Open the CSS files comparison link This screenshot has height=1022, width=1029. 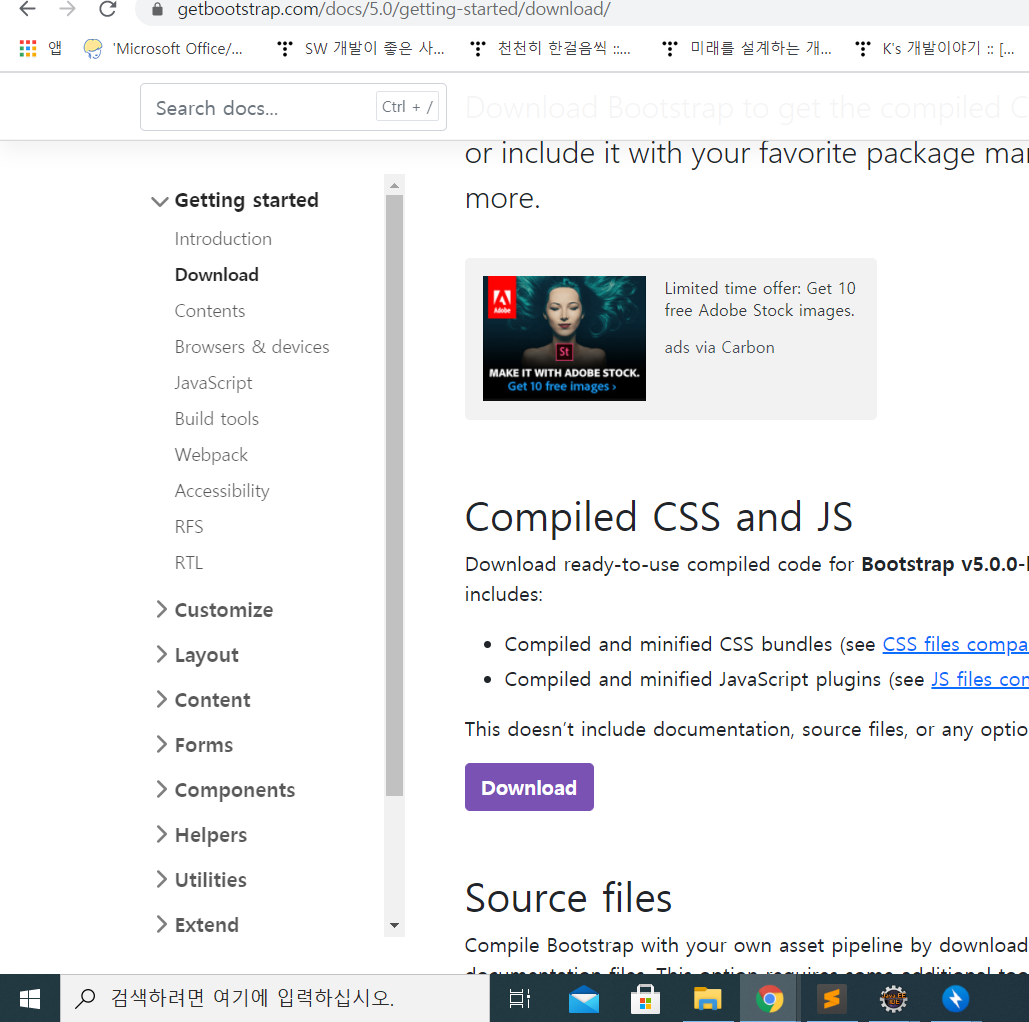(x=956, y=645)
